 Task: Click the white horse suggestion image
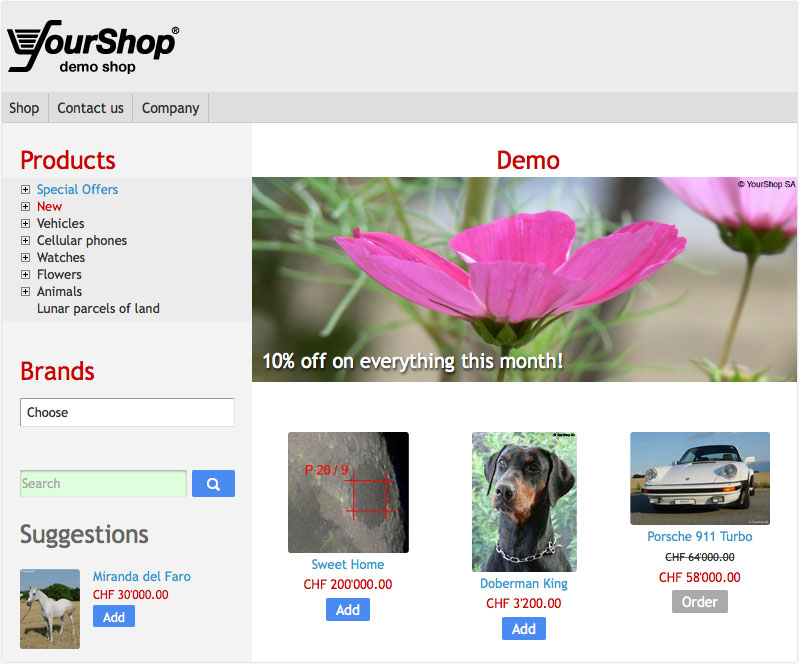[x=50, y=609]
